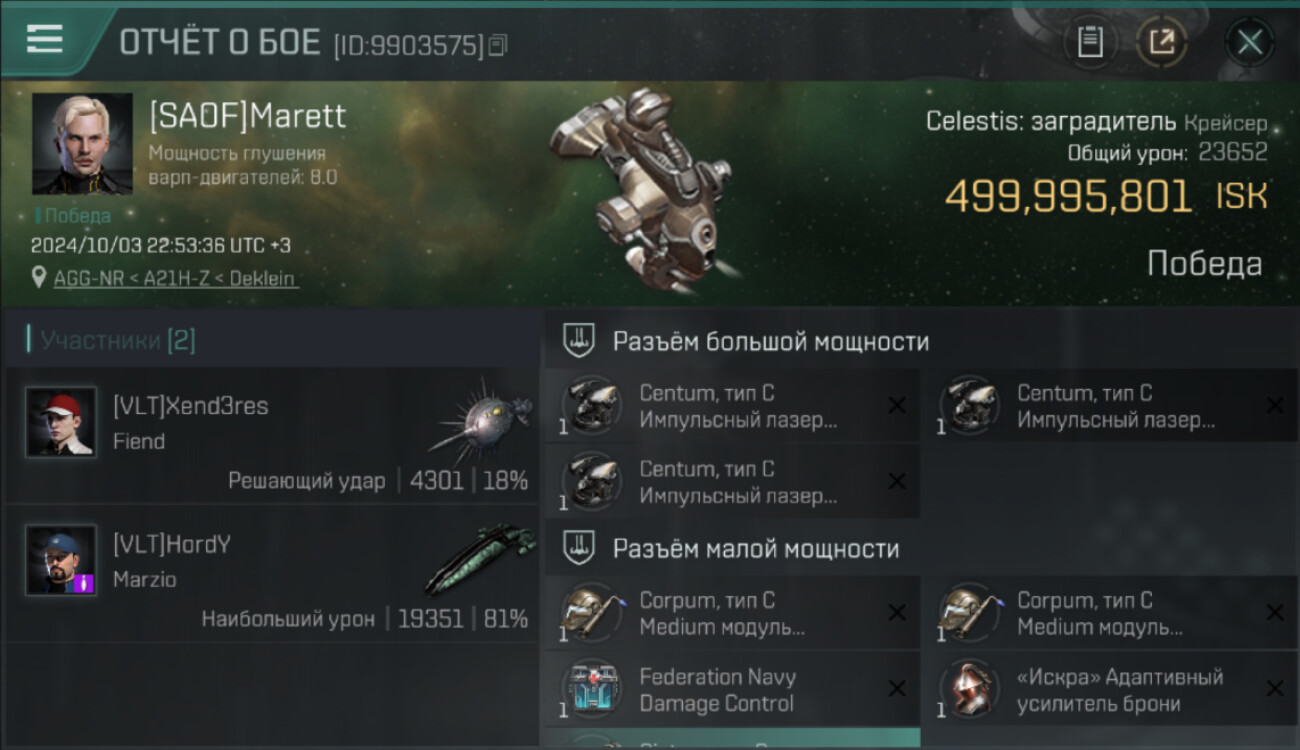Screen dimensions: 1300x750
Task: Share the battle report
Action: (1162, 42)
